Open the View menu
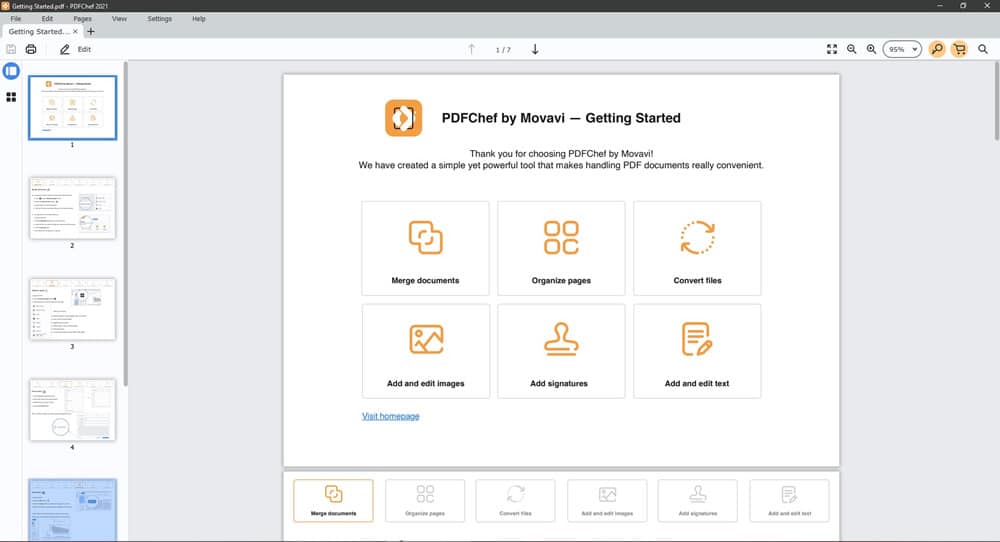The height and width of the screenshot is (542, 1000). tap(119, 18)
